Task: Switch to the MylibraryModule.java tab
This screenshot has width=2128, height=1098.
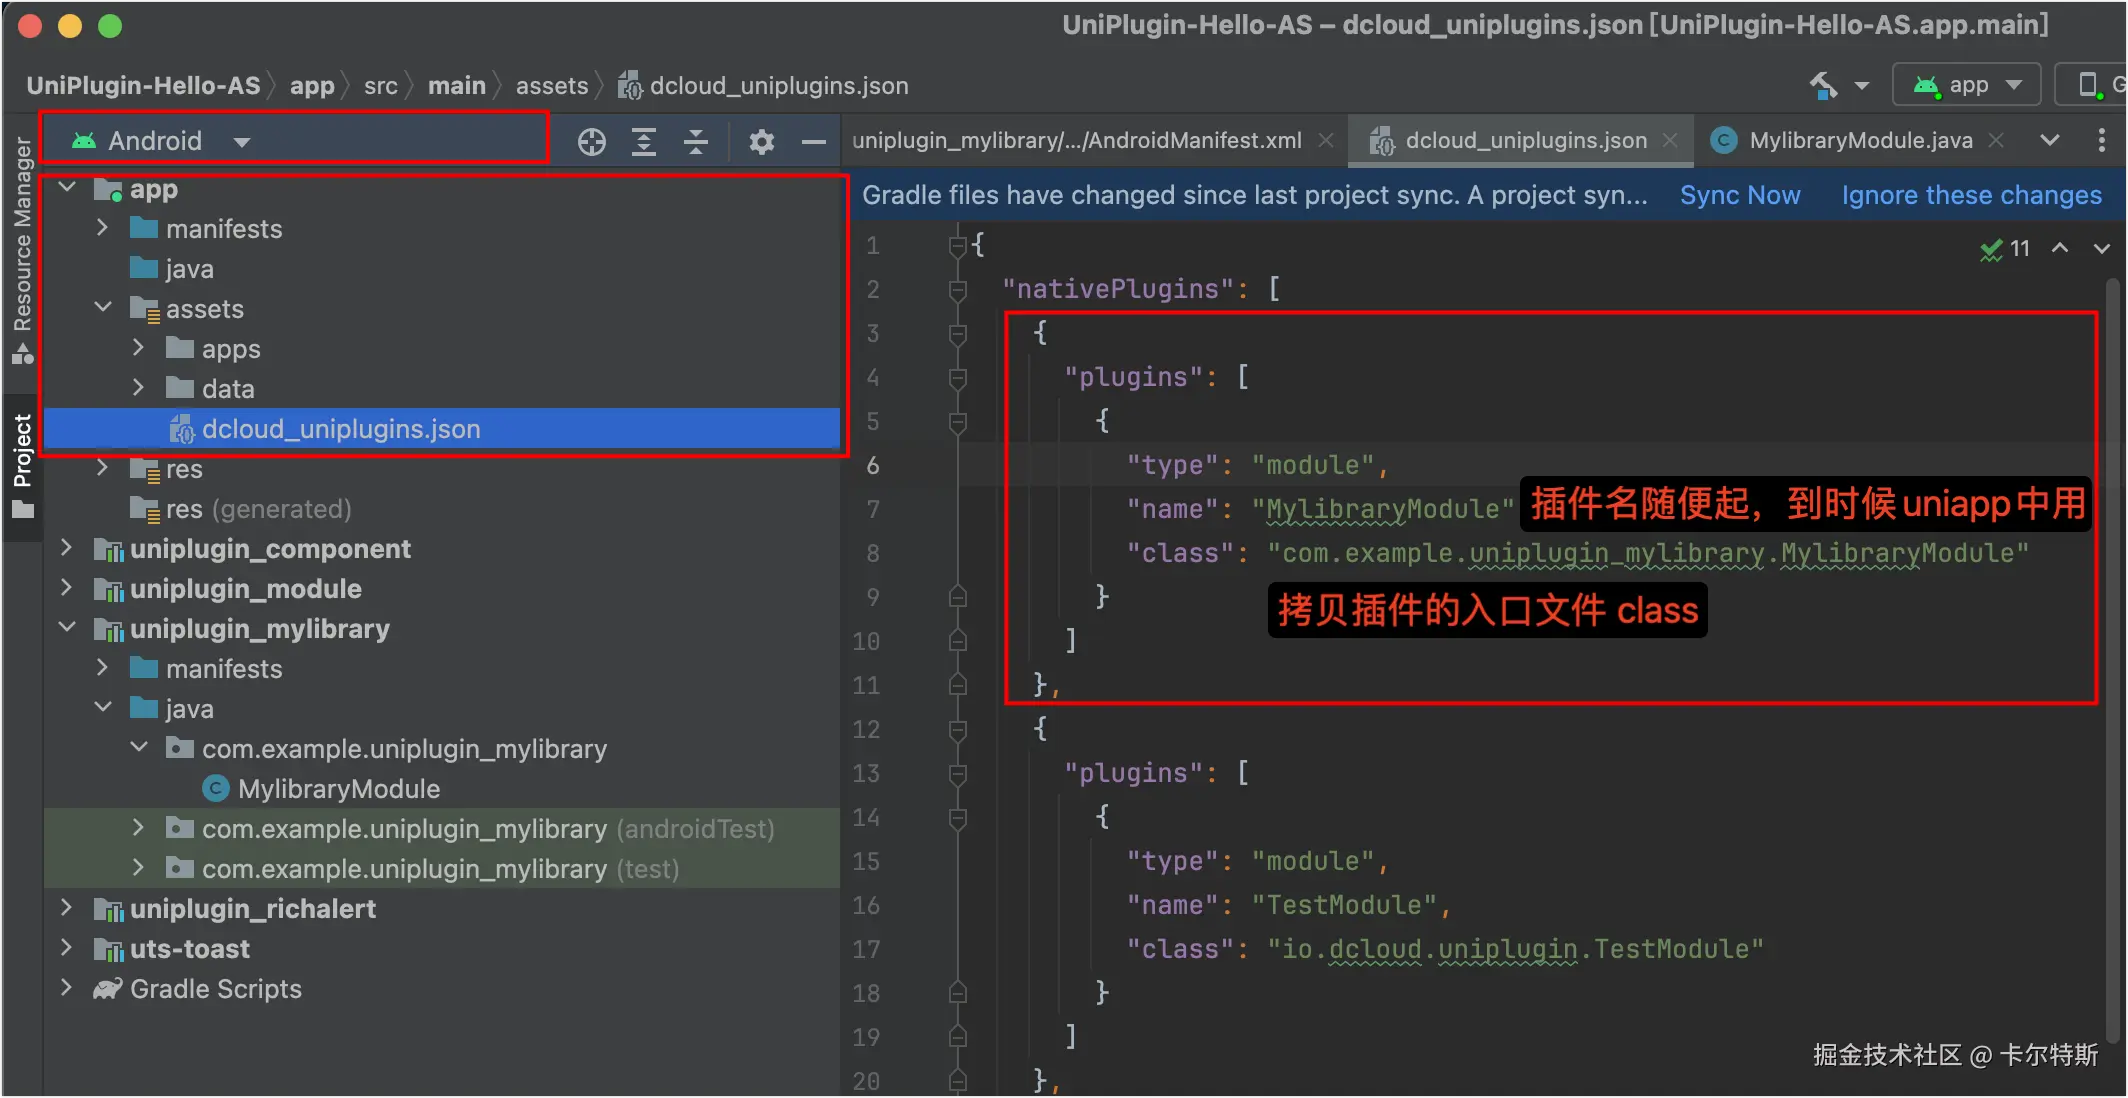Action: pos(1859,140)
